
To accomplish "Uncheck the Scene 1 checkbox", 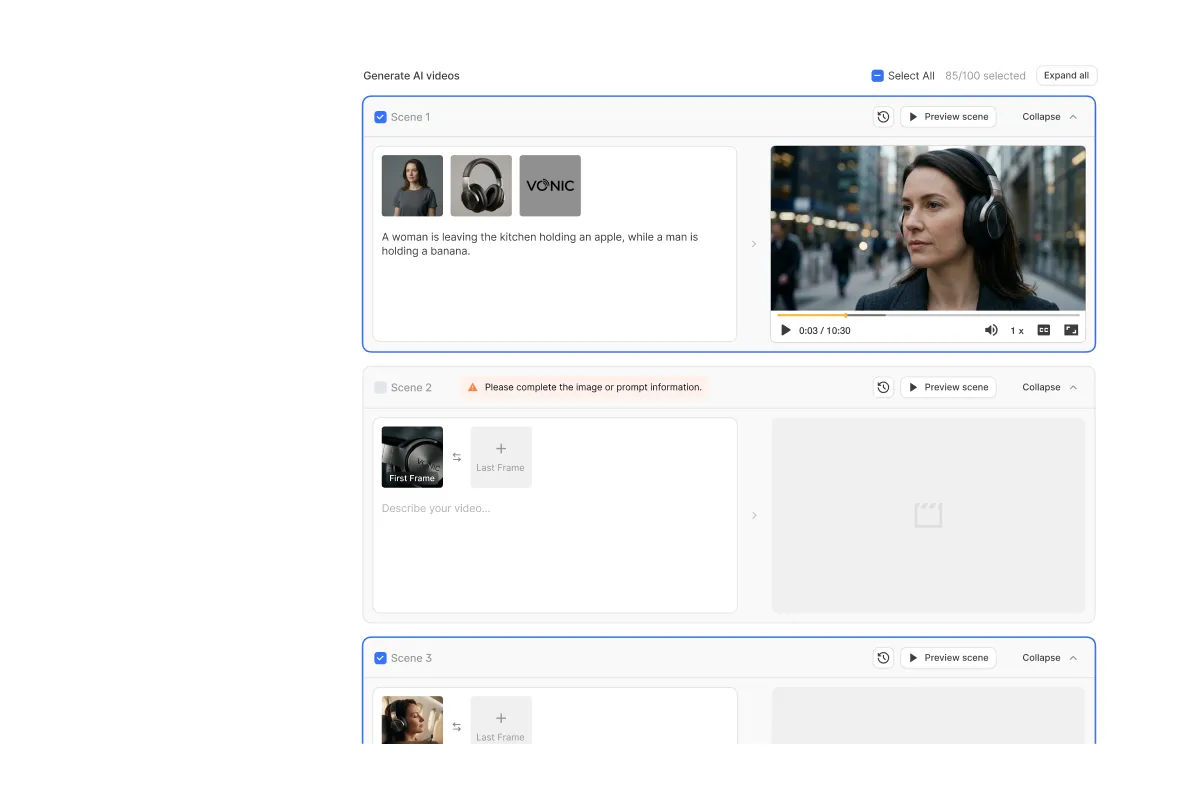I will (380, 117).
